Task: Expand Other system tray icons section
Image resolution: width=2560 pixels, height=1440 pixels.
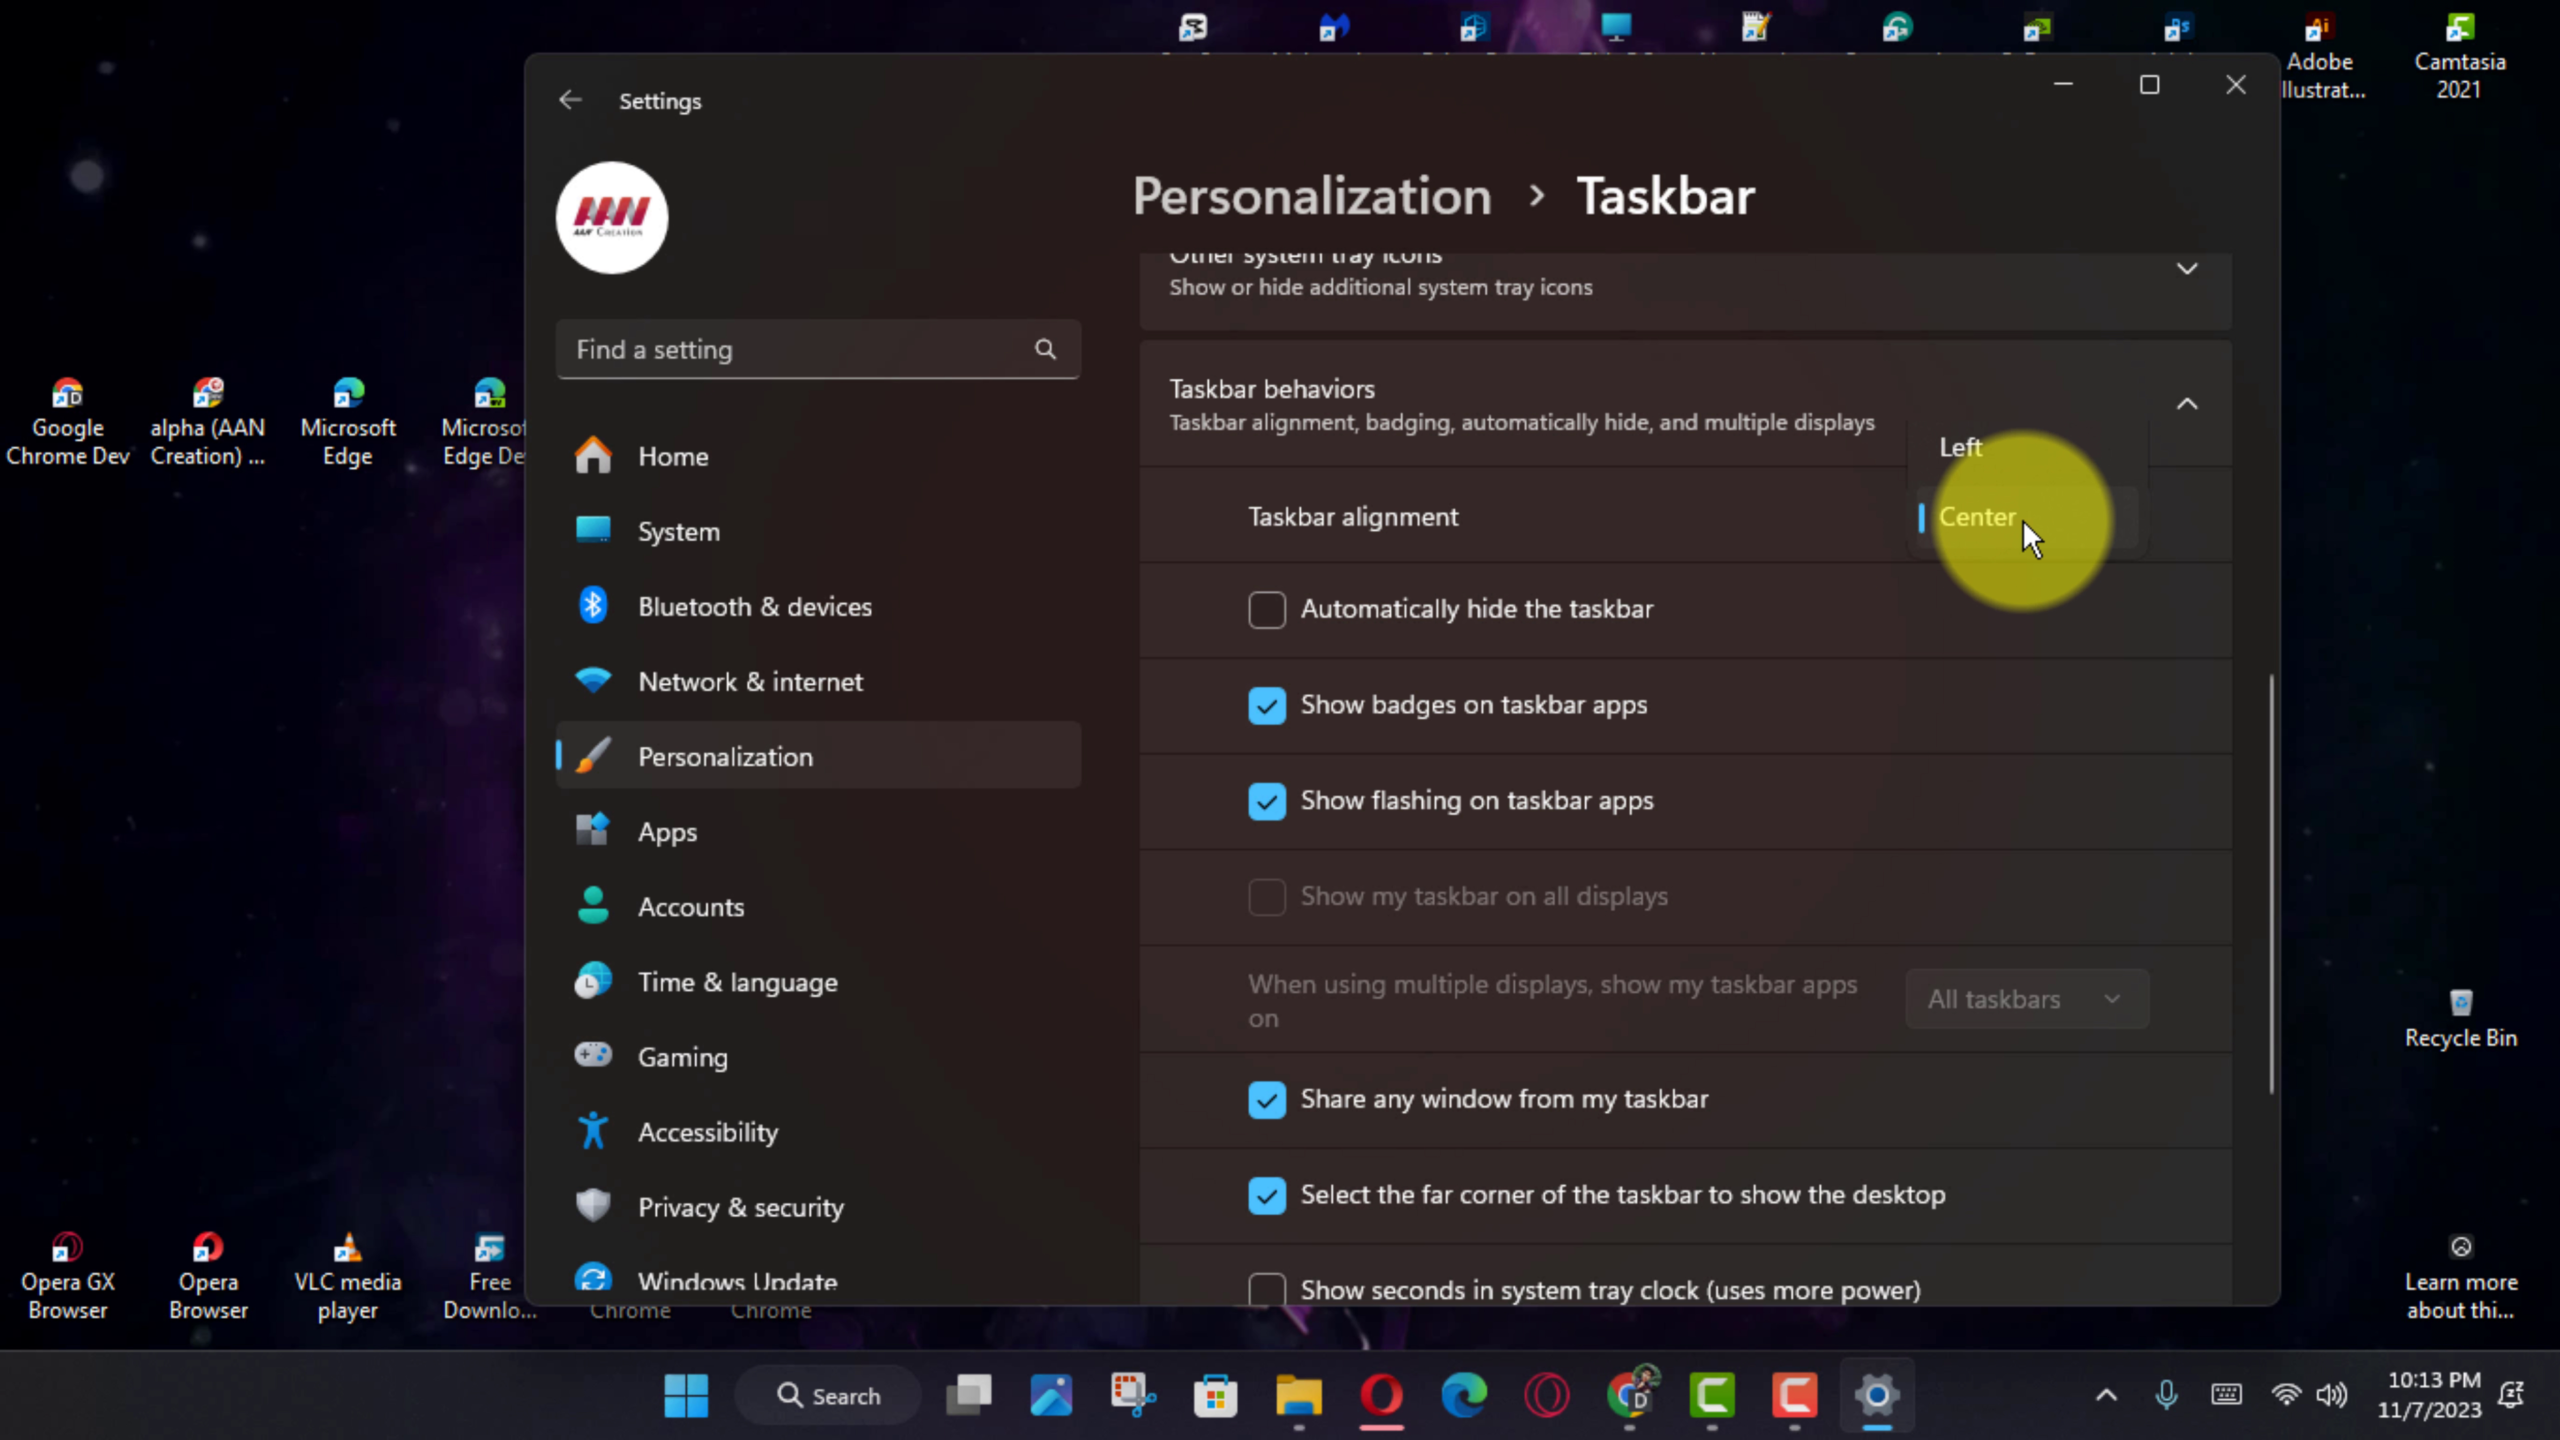Action: (2187, 269)
